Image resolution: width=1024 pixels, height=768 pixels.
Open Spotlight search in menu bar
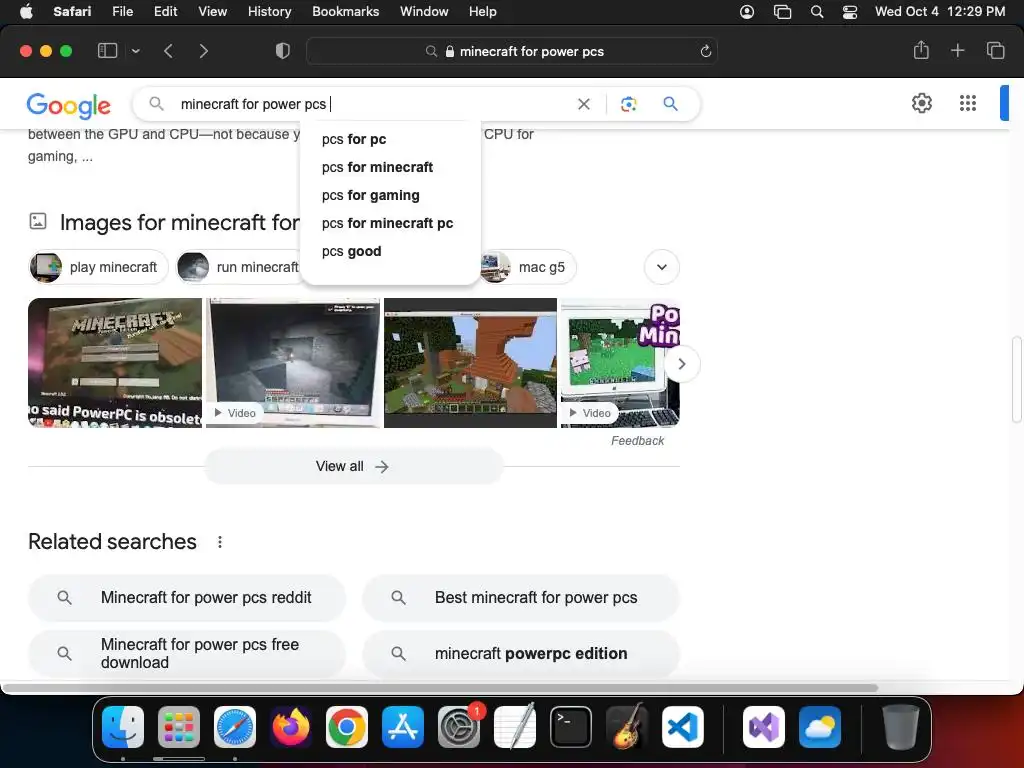[816, 12]
